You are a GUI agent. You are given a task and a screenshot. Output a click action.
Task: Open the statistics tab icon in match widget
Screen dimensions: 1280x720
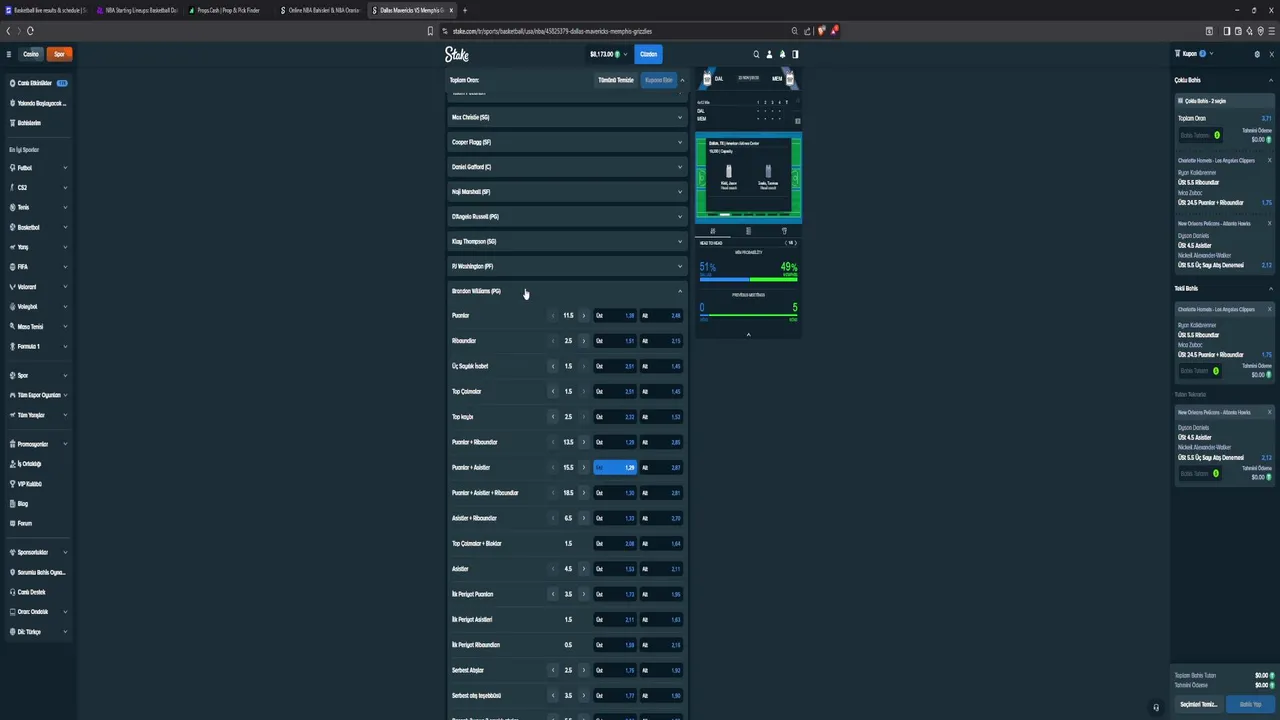(713, 231)
